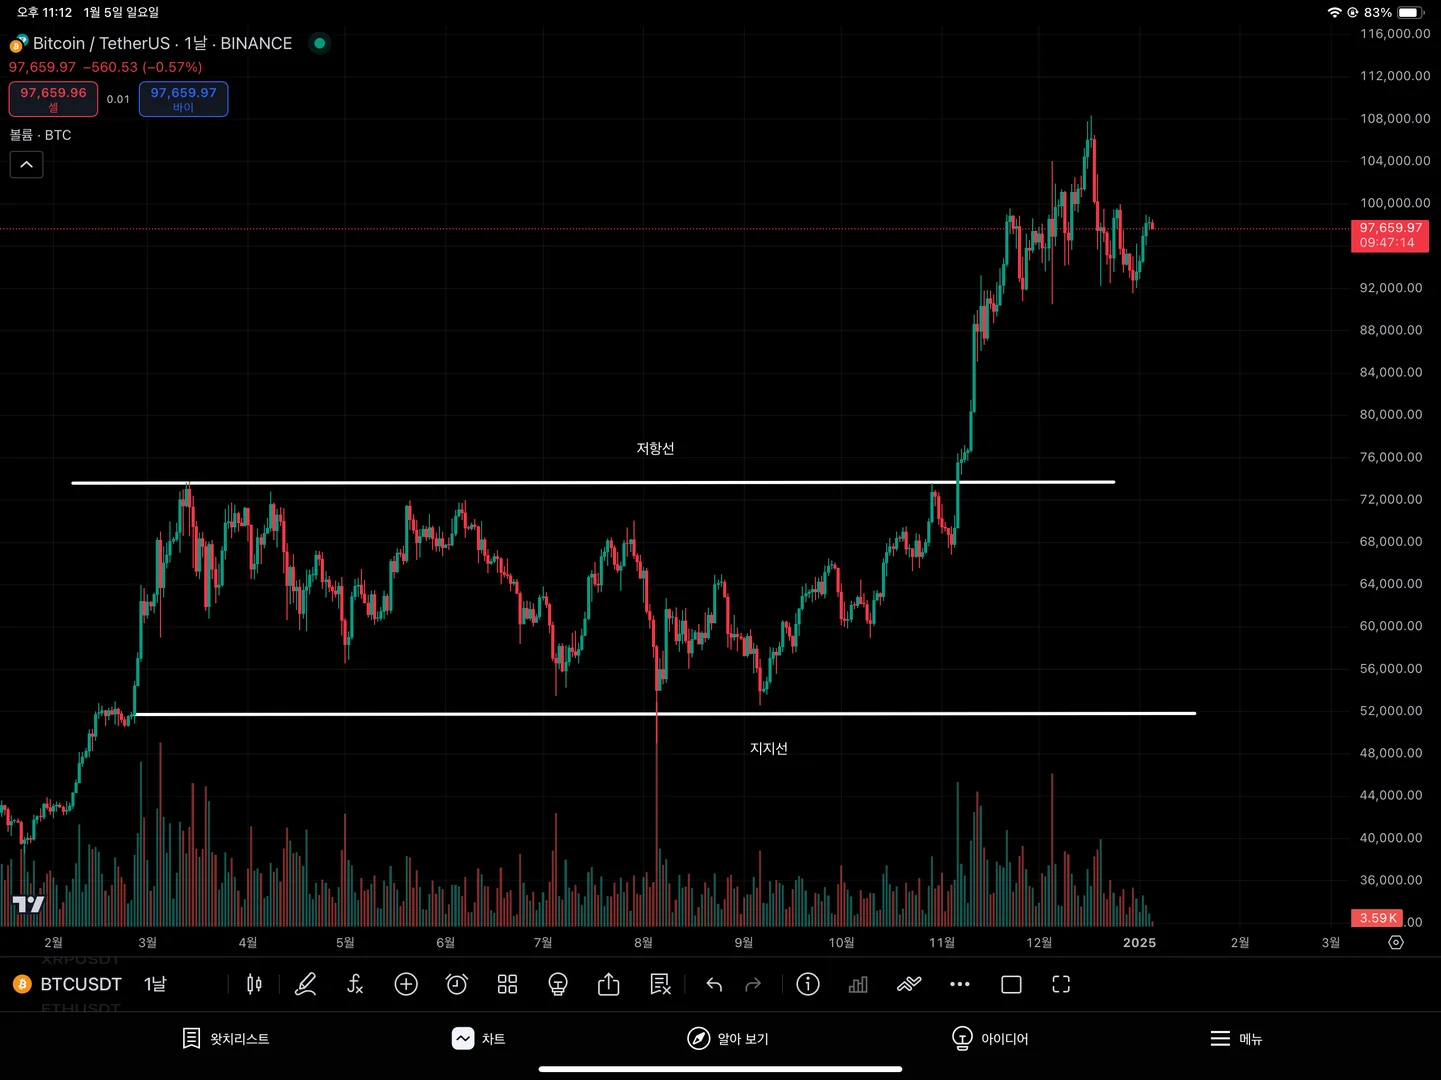The width and height of the screenshot is (1441, 1080).
Task: Open the indicators fx menu
Action: [355, 985]
